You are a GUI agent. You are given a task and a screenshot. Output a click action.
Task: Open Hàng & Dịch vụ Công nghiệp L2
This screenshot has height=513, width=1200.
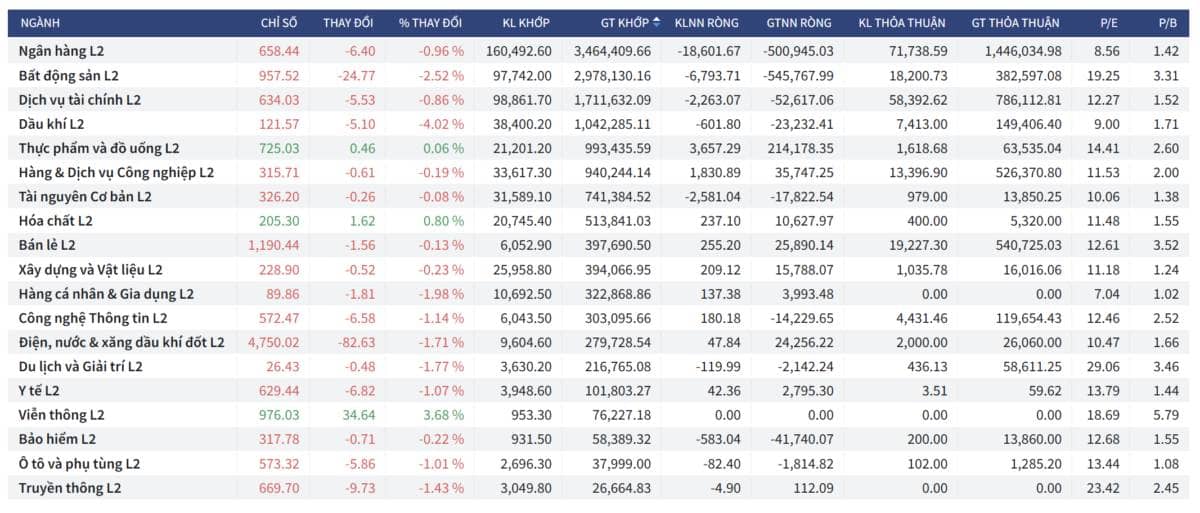click(117, 172)
